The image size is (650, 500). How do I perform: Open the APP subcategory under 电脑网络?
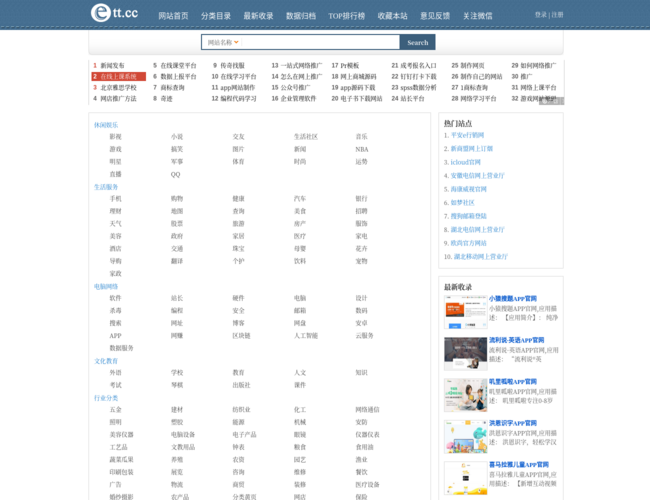point(115,335)
